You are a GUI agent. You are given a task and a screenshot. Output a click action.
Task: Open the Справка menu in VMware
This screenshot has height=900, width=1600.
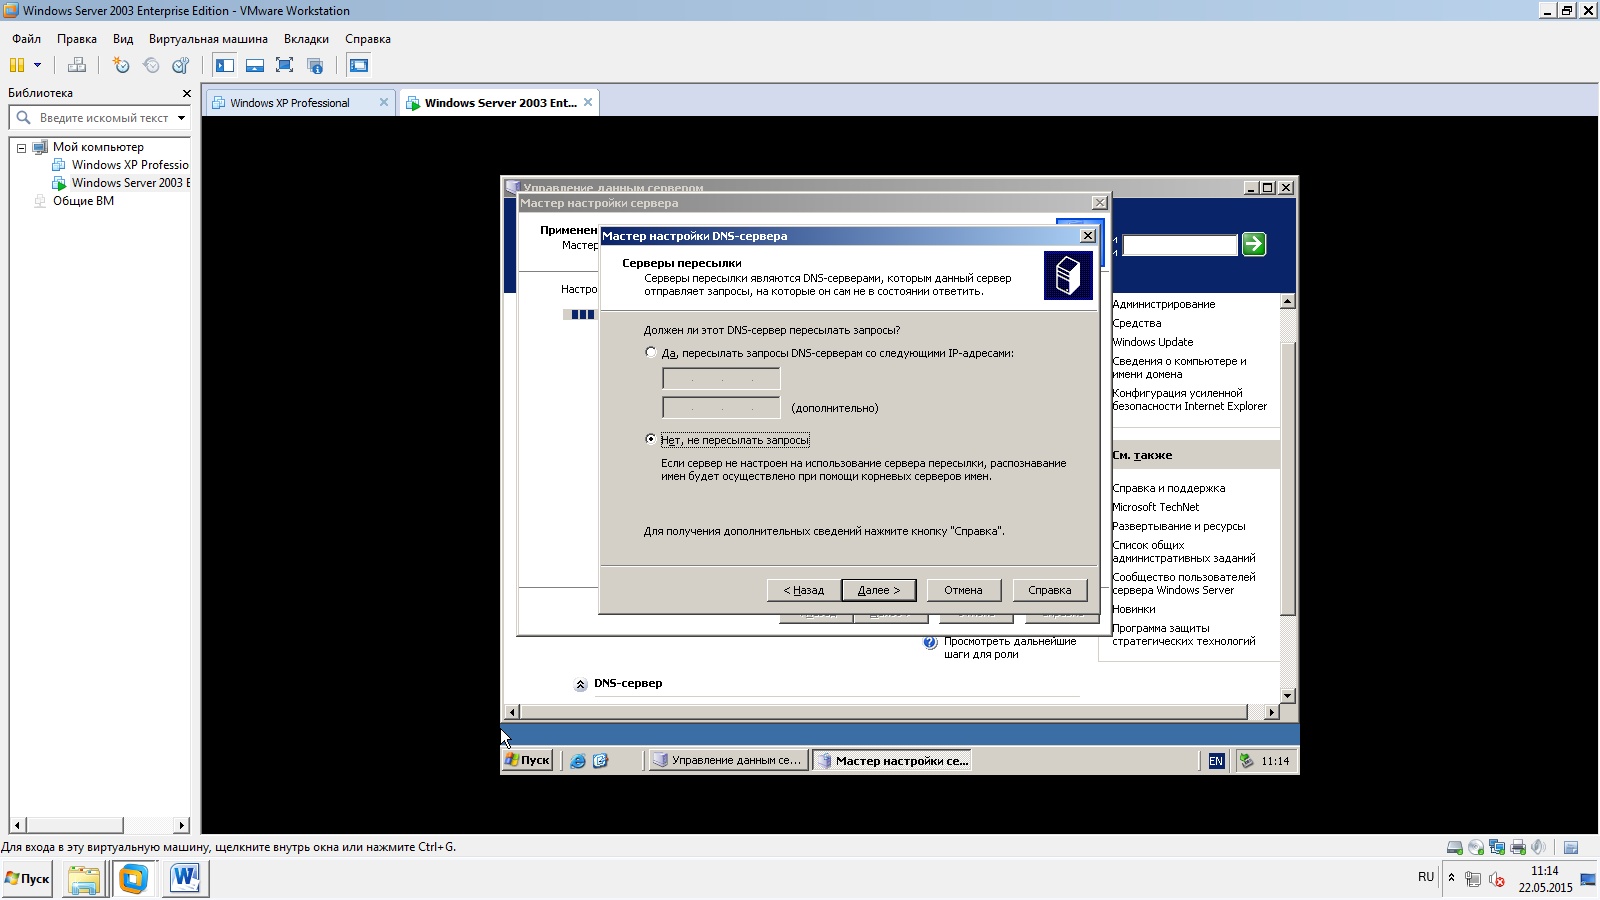[x=368, y=39]
